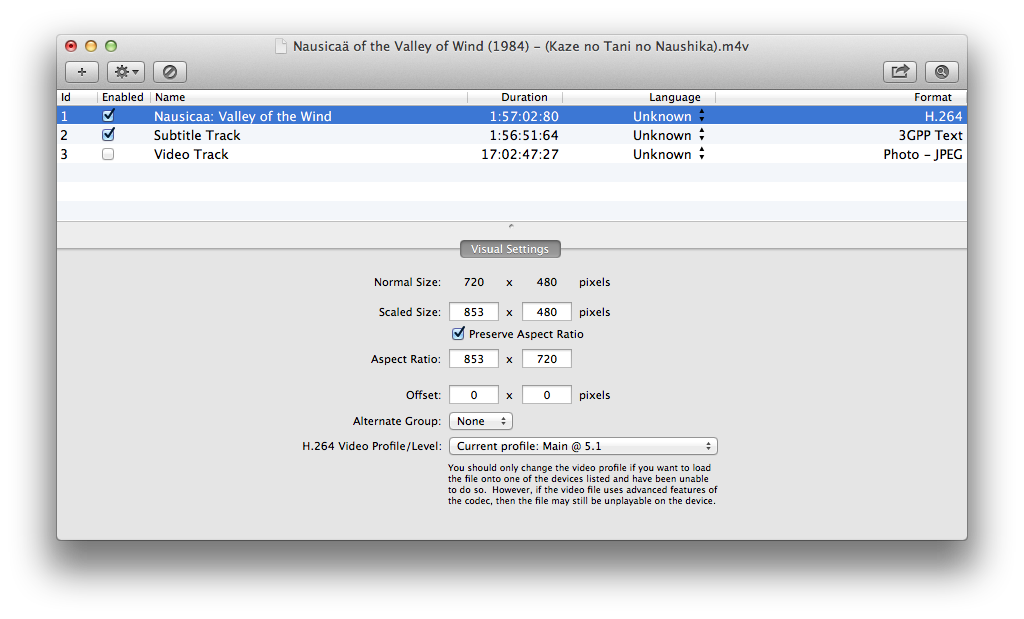Click the Scaled Size height field

tap(547, 312)
